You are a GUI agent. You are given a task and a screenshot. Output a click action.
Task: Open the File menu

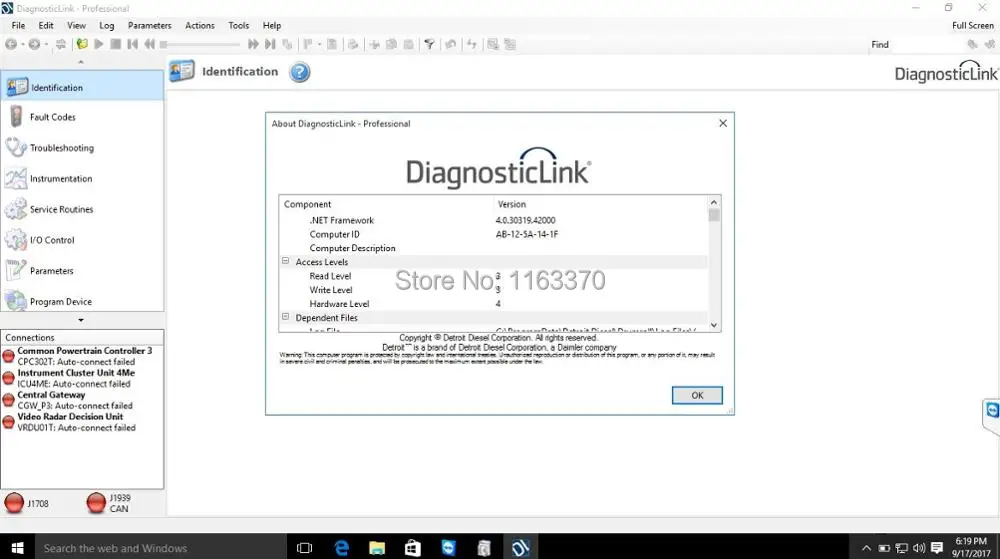[x=18, y=25]
